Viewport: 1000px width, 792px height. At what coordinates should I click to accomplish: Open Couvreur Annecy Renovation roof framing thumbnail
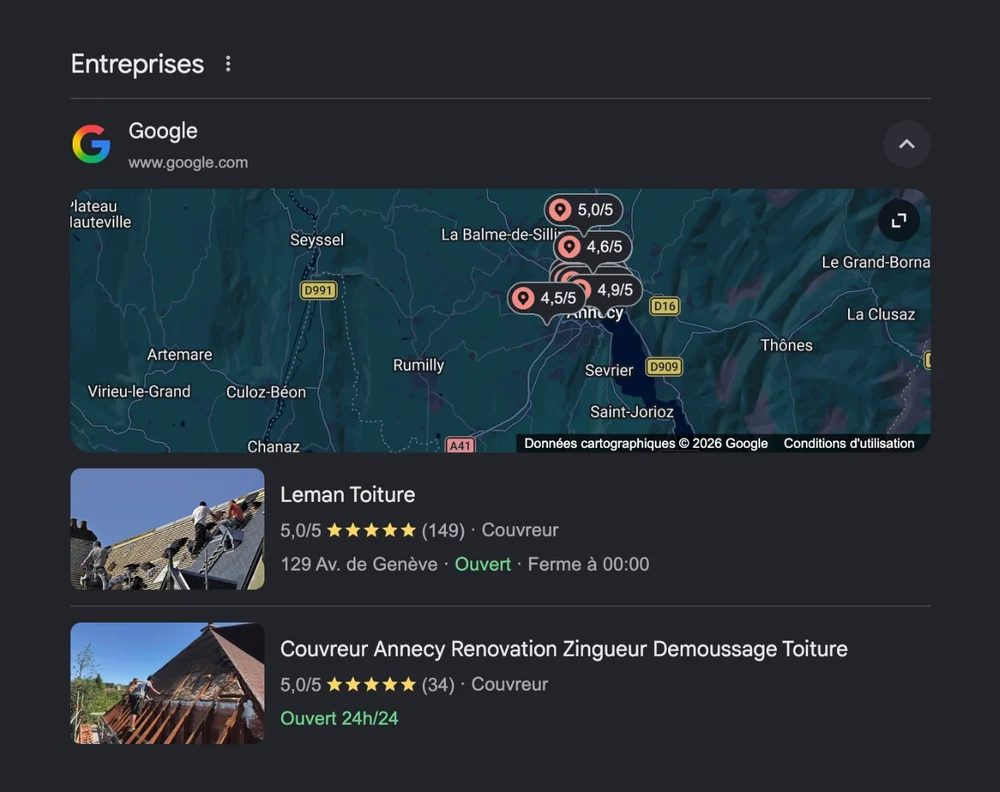coord(167,683)
